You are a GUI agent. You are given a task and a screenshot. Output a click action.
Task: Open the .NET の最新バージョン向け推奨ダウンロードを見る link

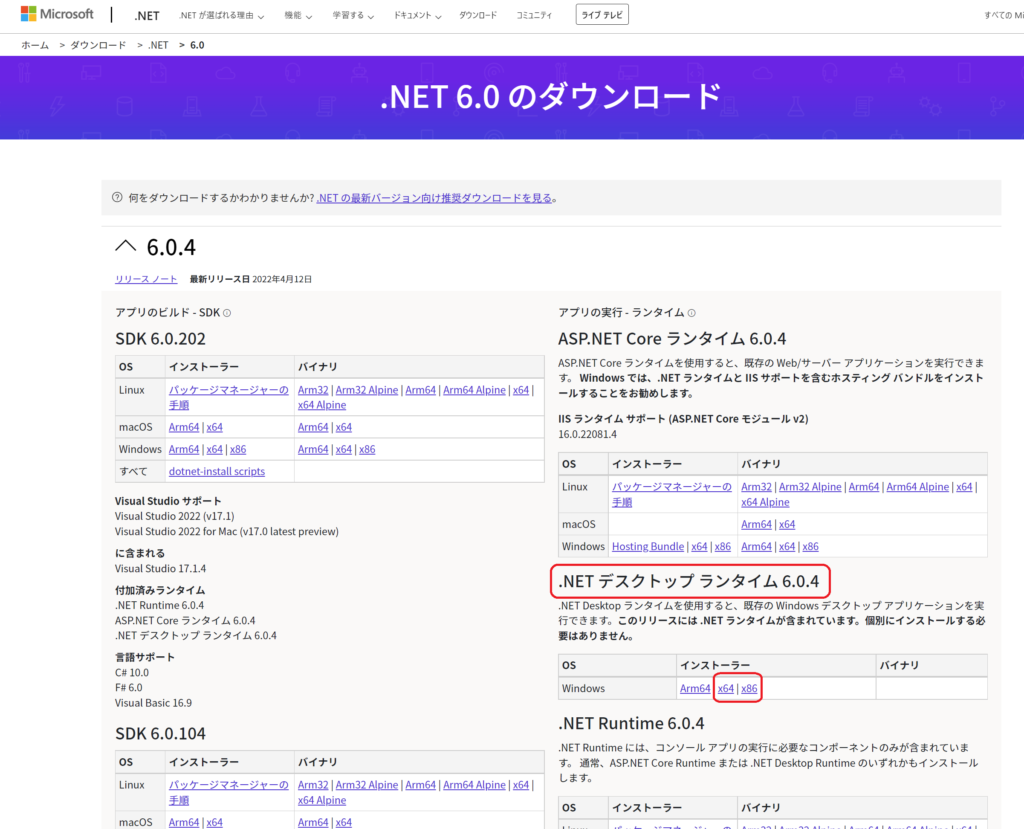coord(434,198)
